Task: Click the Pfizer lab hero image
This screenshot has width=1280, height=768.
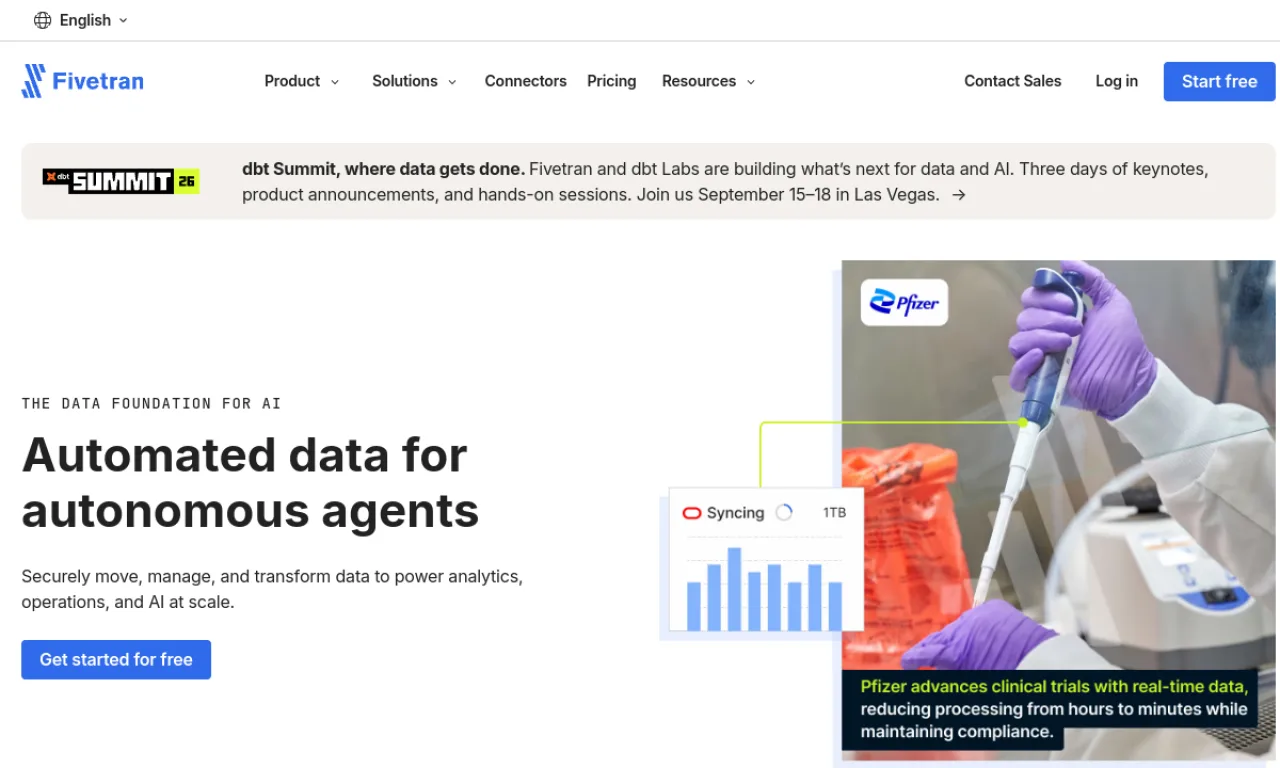Action: [1060, 510]
